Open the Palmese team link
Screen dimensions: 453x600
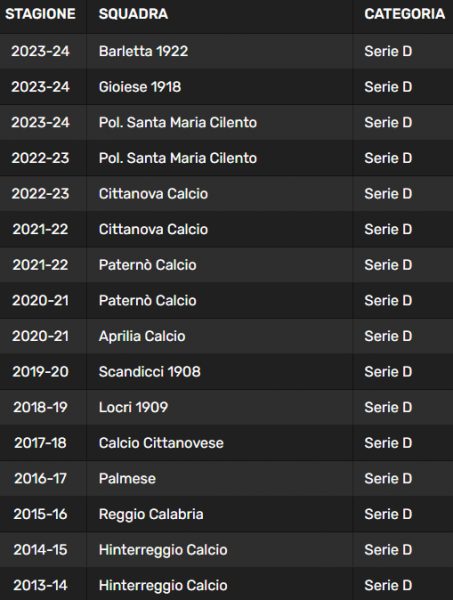click(x=127, y=478)
